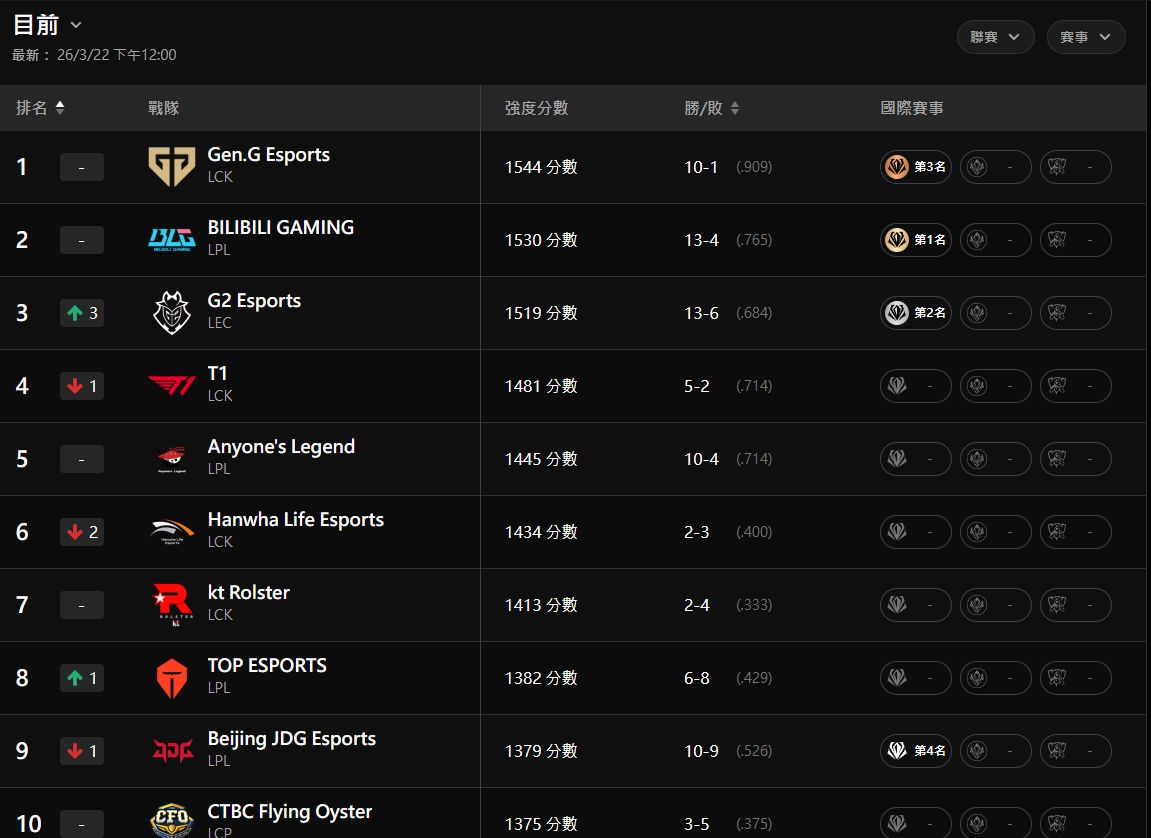This screenshot has height=838, width=1151.
Task: Click the 強度分數 column header
Action: 536,108
